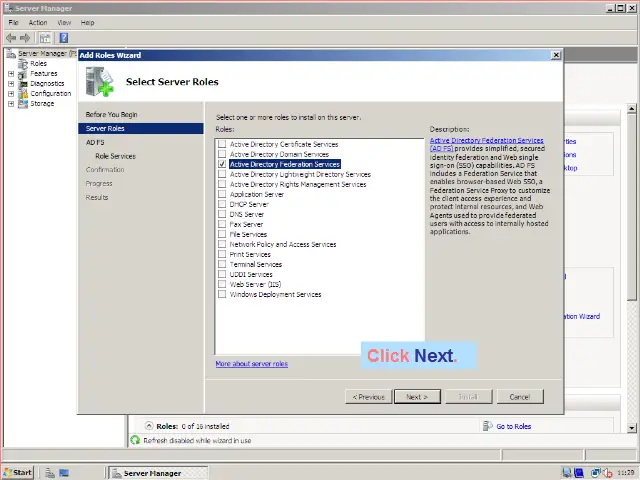Viewport: 640px width, 480px height.
Task: Click the Previous button
Action: tap(369, 397)
